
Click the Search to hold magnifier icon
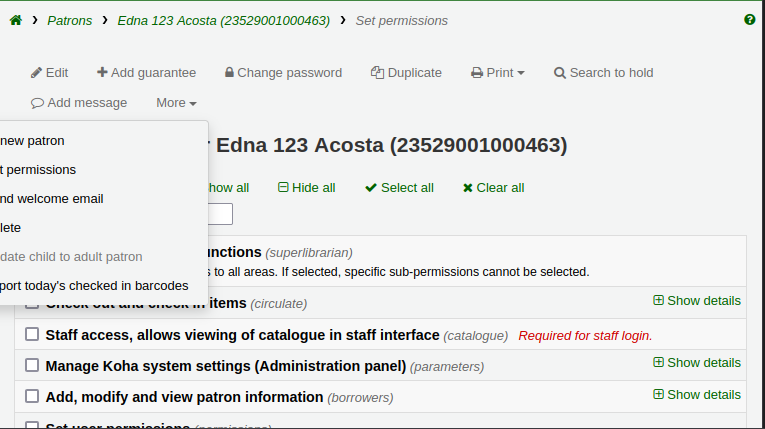(x=560, y=73)
